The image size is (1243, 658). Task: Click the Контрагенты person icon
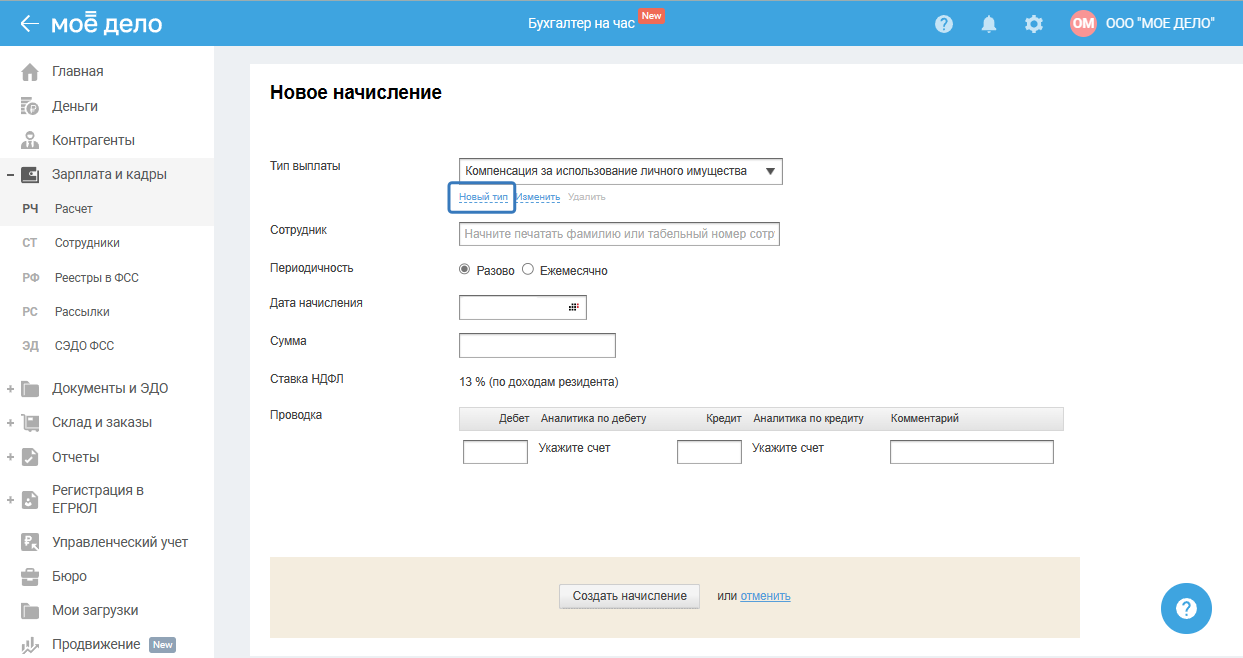tap(30, 140)
